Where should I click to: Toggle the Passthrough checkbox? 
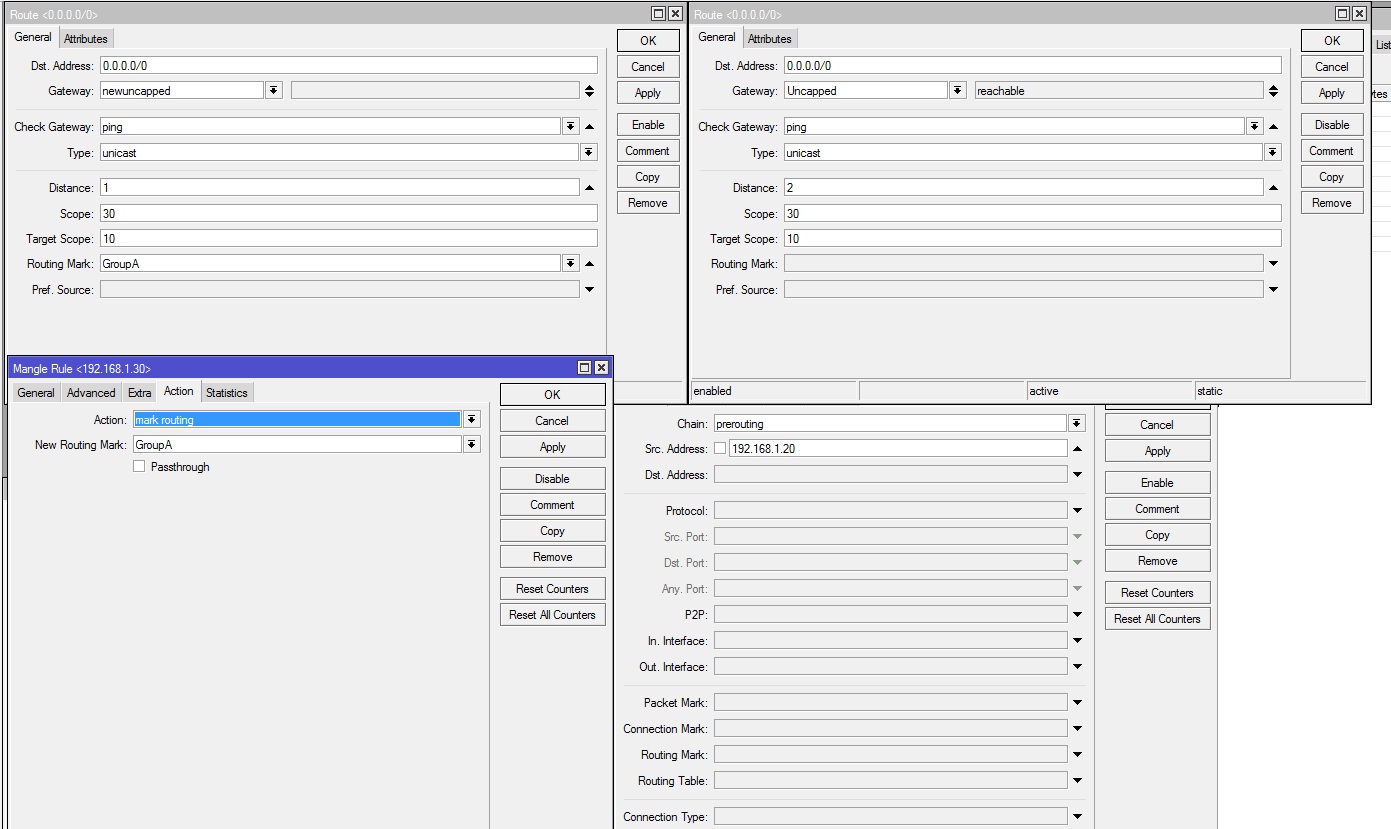(x=139, y=467)
